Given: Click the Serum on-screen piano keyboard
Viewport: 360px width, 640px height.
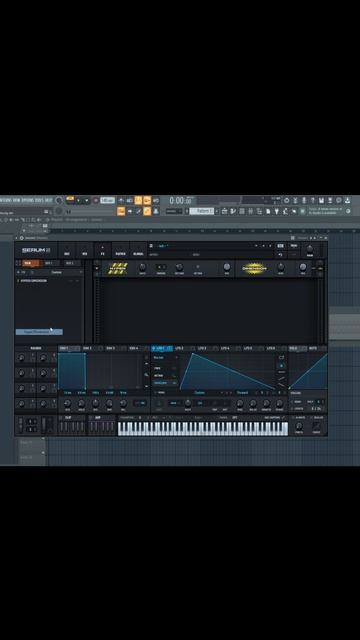Looking at the screenshot, I should [203, 429].
